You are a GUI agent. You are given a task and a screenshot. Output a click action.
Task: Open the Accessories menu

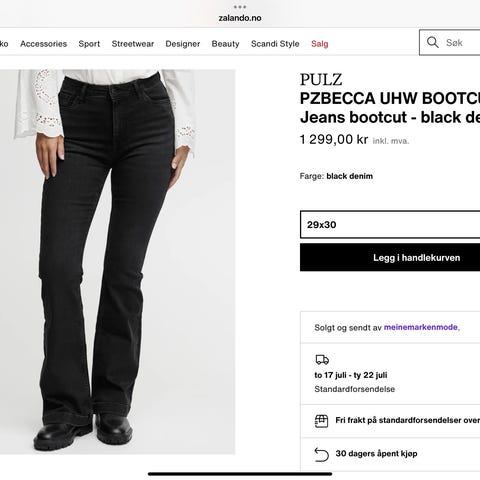point(44,44)
